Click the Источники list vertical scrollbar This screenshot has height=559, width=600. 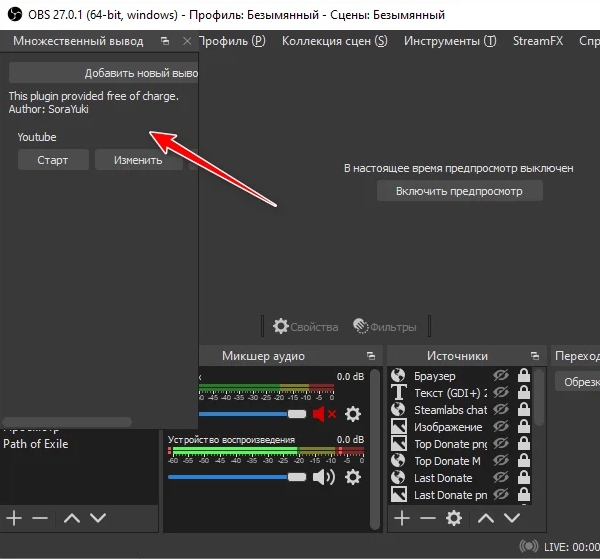coord(539,397)
